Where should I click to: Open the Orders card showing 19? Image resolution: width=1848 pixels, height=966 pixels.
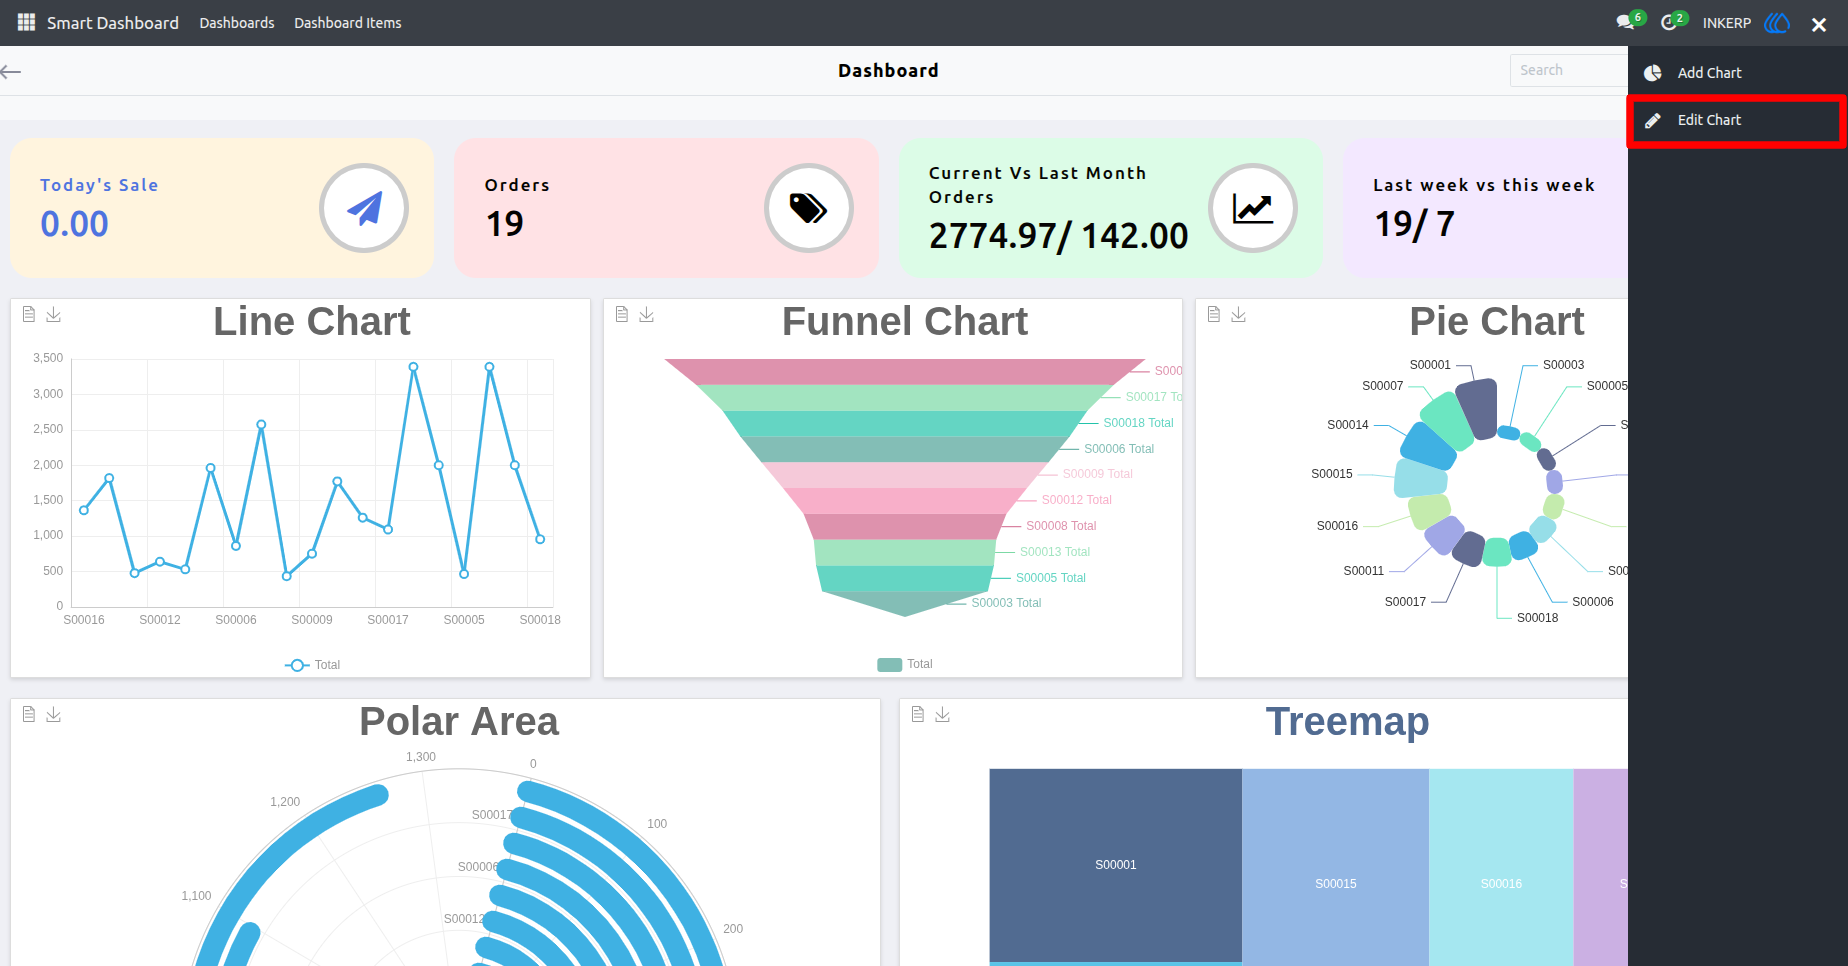[666, 208]
